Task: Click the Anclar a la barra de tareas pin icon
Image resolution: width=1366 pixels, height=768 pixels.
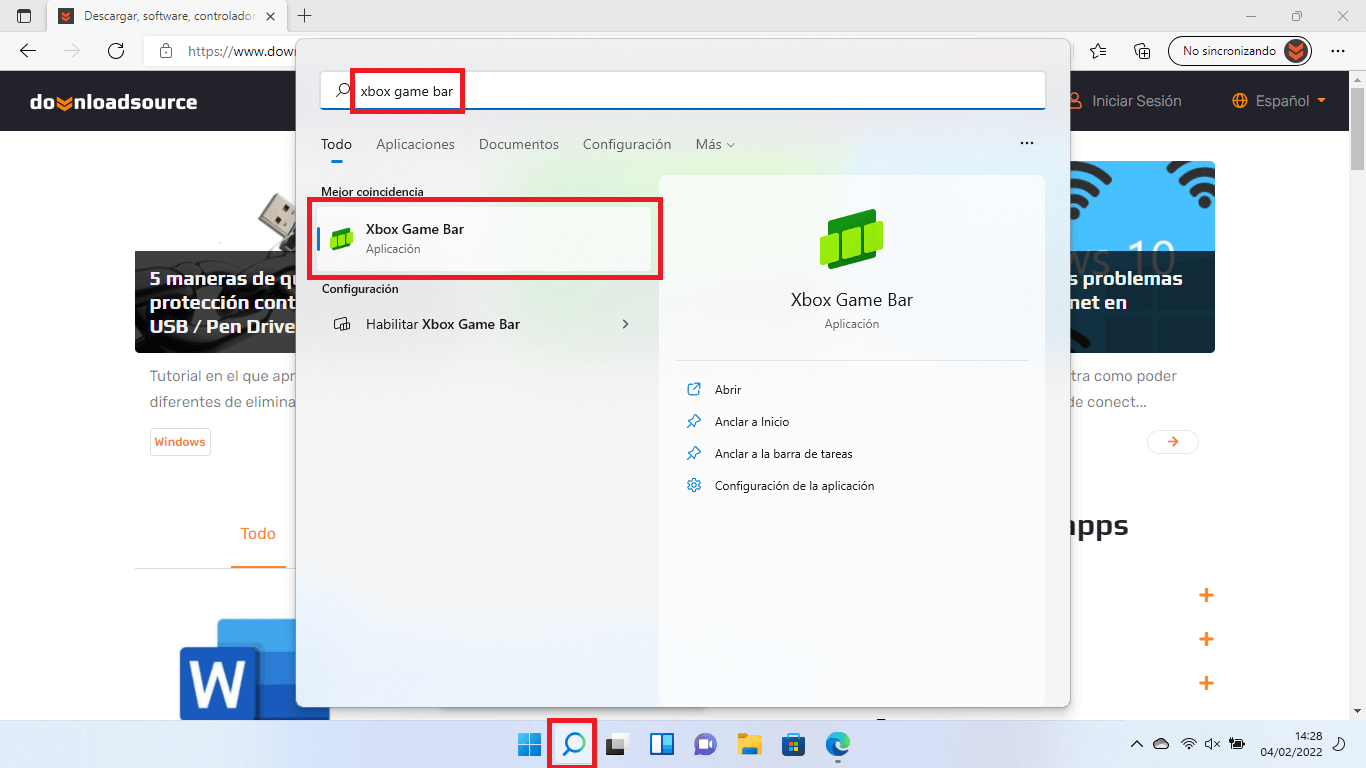Action: 694,453
